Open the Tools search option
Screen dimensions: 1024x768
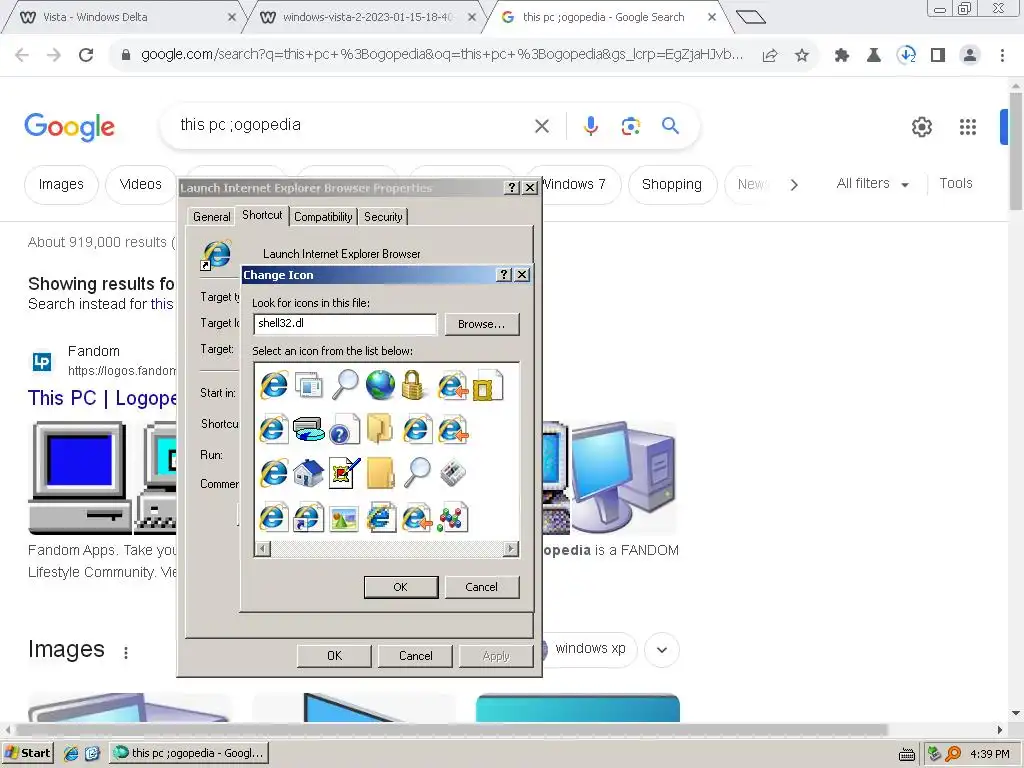(x=955, y=184)
